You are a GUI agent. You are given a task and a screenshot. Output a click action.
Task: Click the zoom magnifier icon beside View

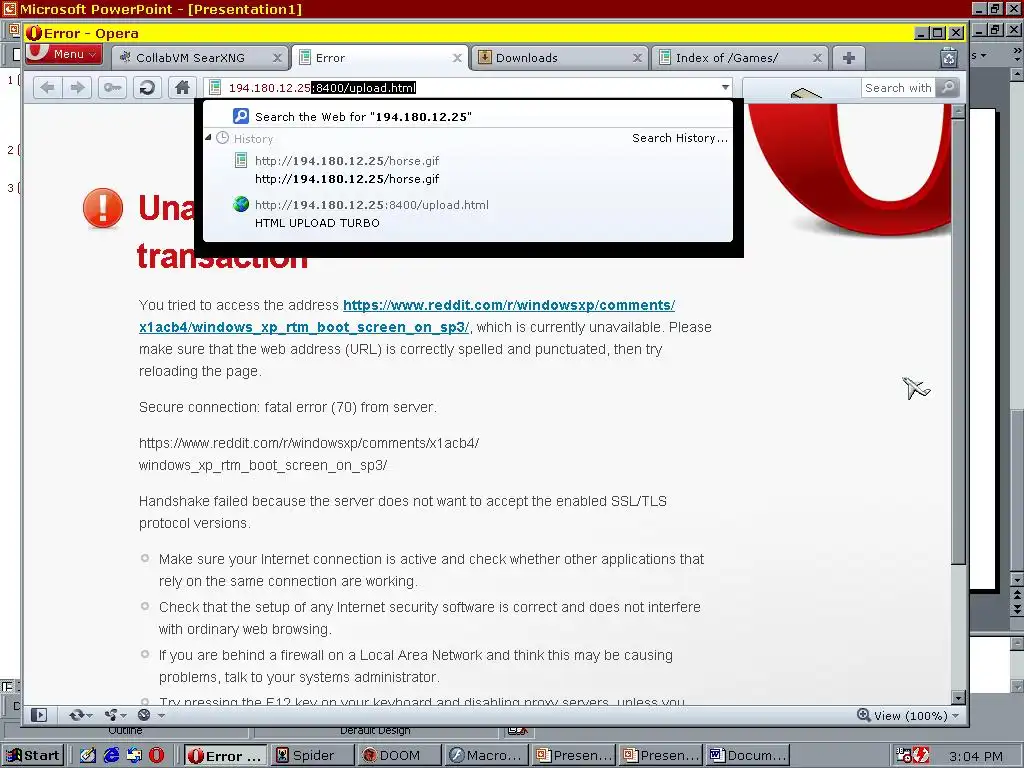point(863,715)
